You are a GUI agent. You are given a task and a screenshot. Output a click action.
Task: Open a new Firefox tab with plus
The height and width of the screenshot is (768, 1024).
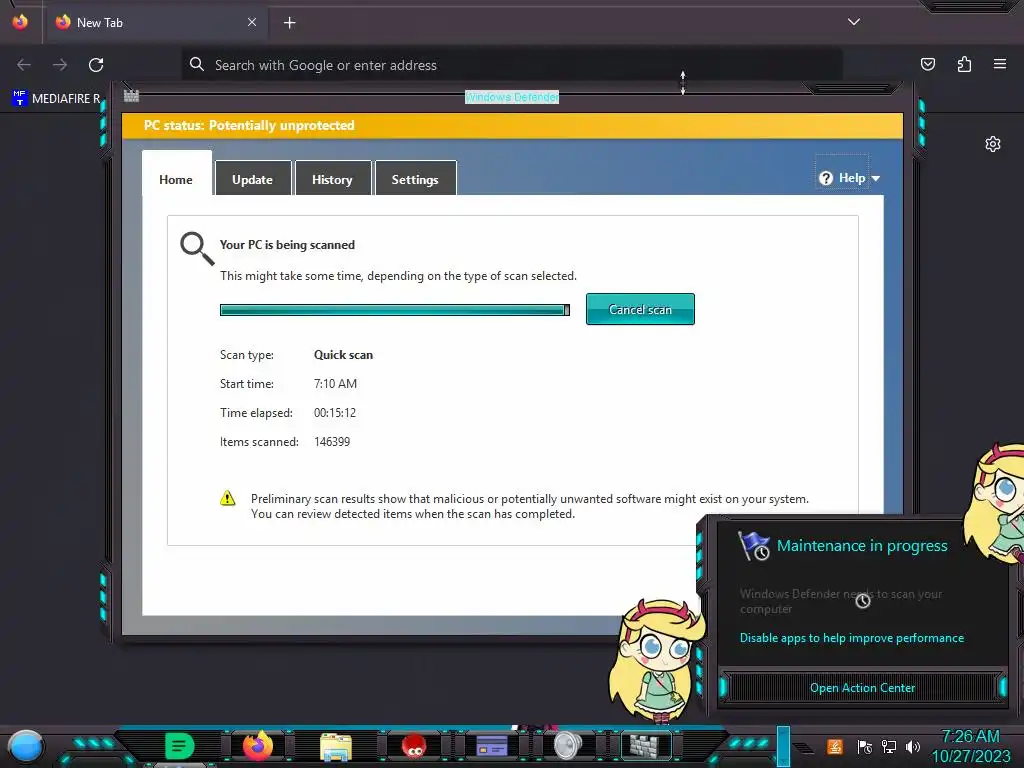click(x=289, y=23)
